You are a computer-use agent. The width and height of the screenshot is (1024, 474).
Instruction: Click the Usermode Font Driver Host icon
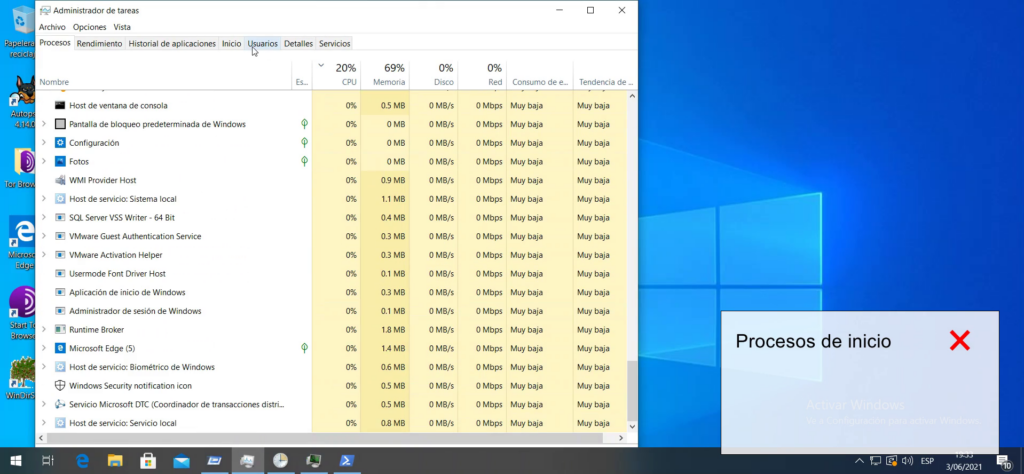[x=60, y=274]
